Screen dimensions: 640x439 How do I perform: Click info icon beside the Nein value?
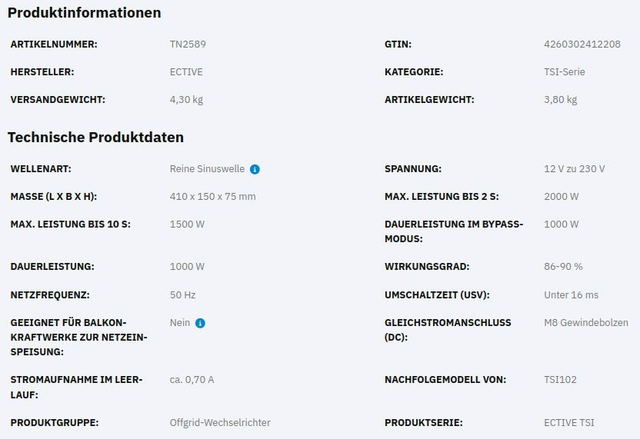tap(200, 323)
